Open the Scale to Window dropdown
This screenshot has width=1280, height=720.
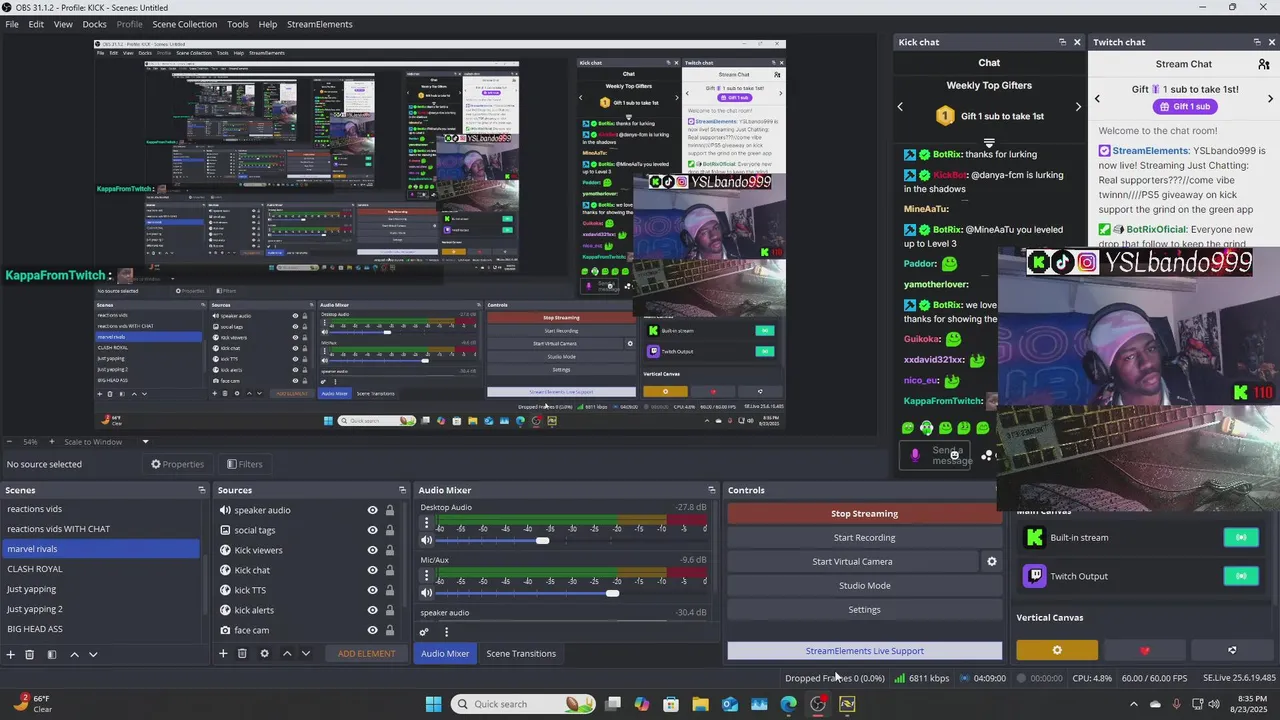coord(145,442)
